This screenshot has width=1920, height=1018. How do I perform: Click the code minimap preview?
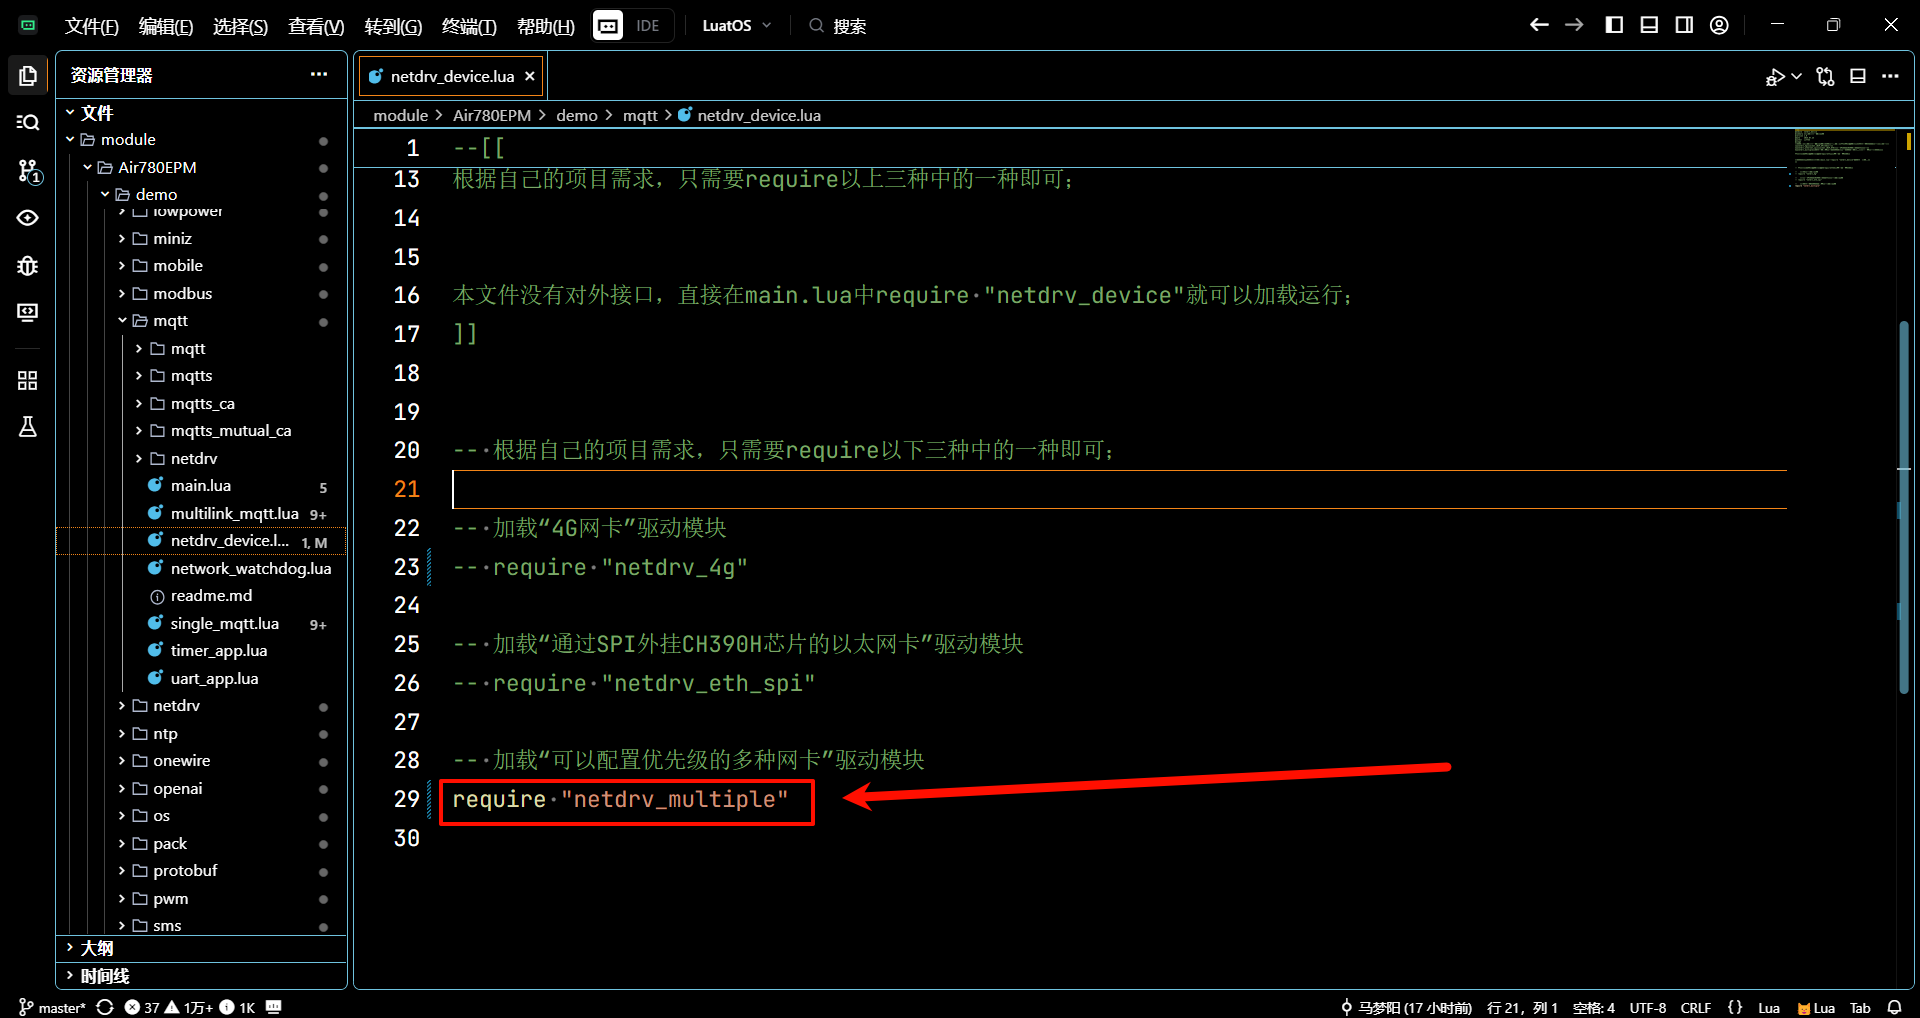tap(1841, 159)
